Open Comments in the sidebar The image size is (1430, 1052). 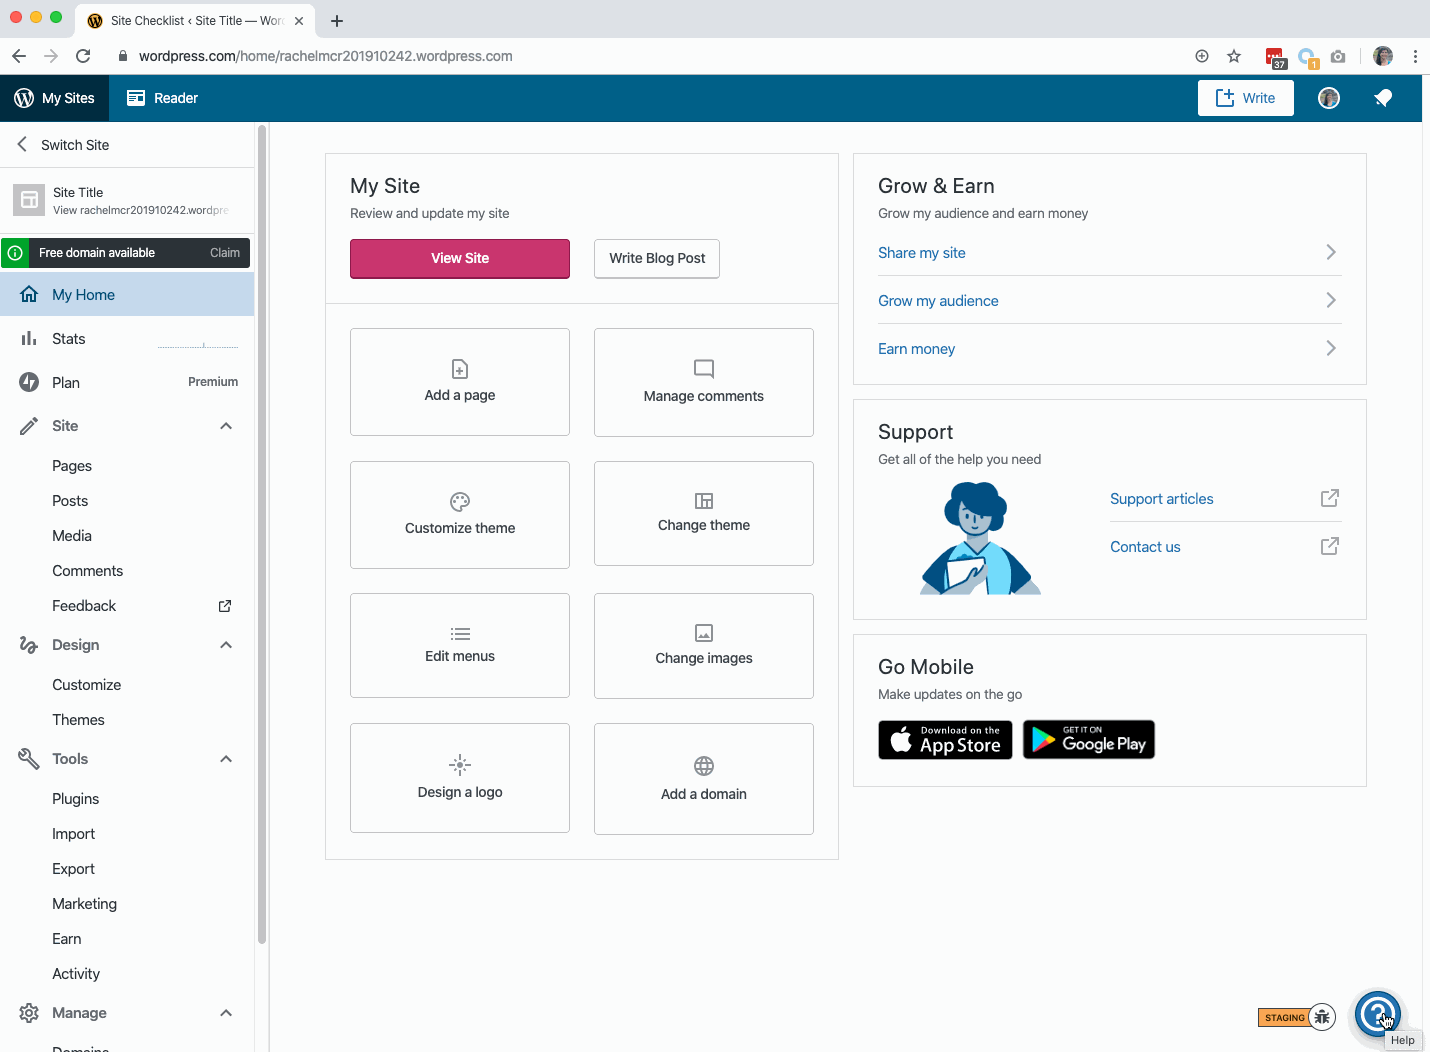[88, 571]
